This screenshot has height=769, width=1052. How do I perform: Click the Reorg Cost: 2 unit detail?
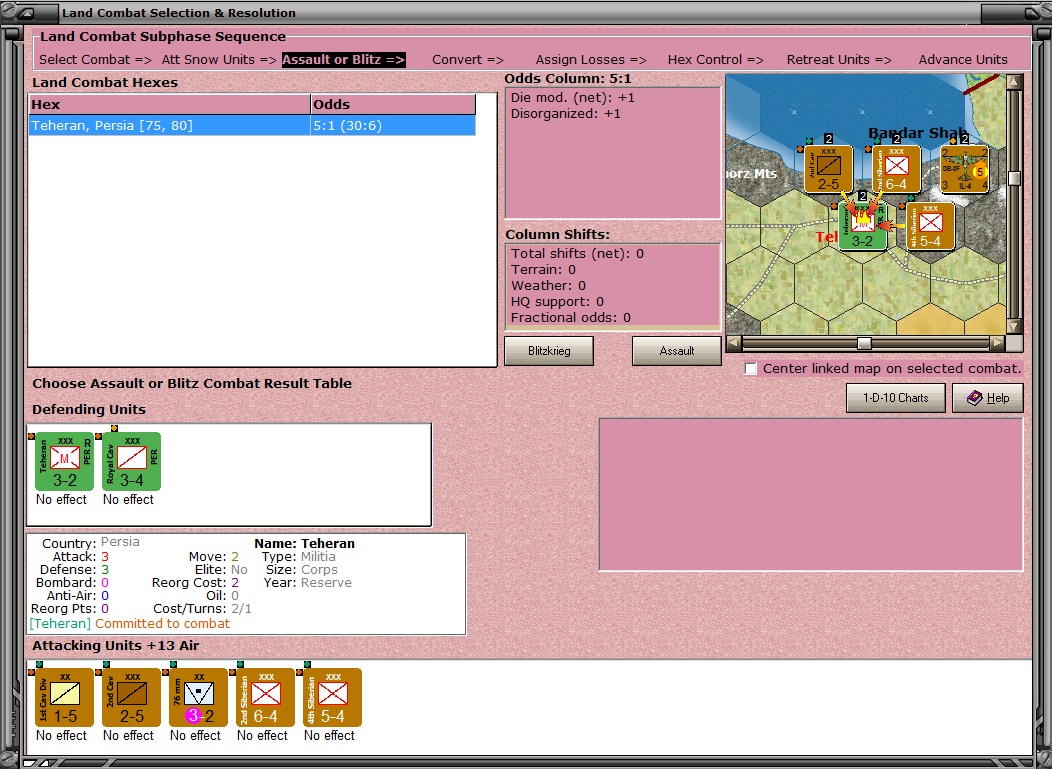(195, 582)
